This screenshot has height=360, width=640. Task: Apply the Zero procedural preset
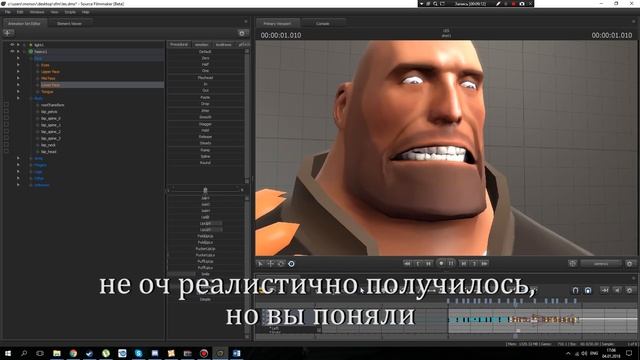tap(205, 58)
